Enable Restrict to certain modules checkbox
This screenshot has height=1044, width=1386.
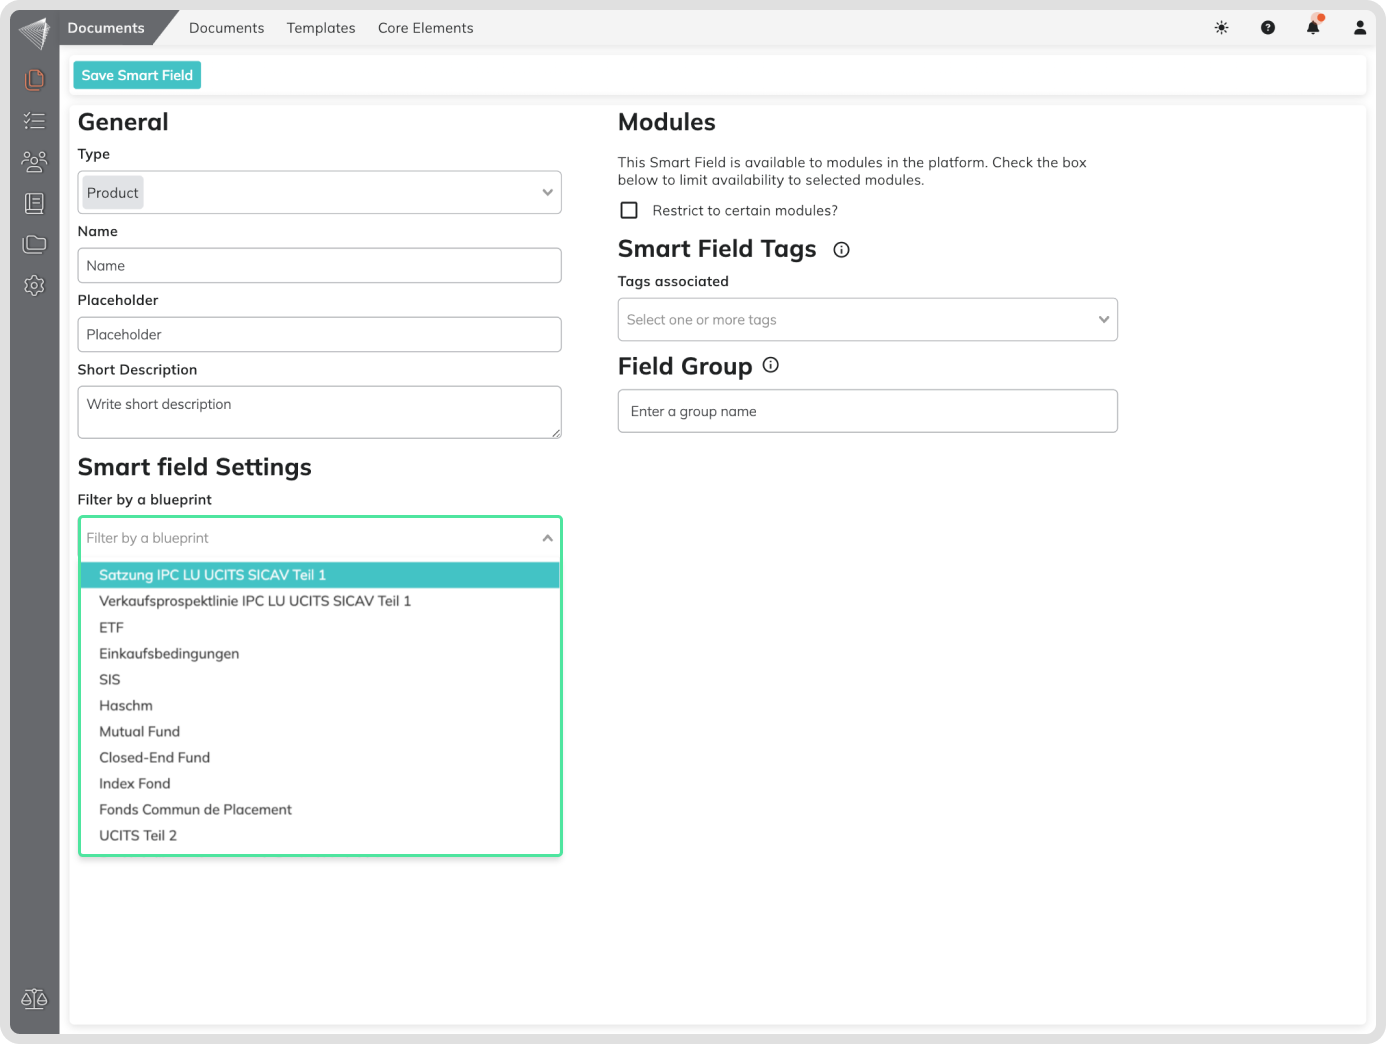629,210
